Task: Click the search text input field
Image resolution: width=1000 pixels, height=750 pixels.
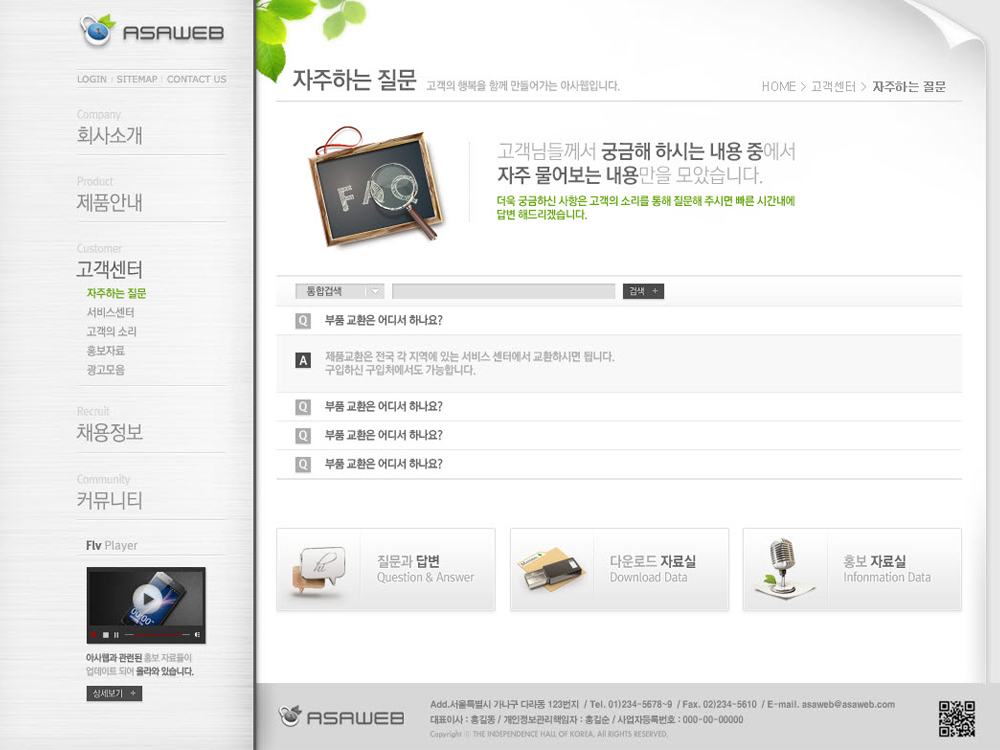Action: click(x=503, y=291)
